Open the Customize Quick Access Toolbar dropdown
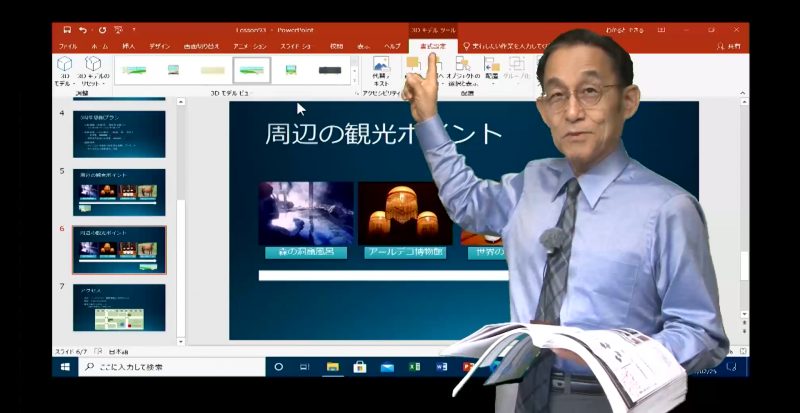800x413 pixels. pyautogui.click(x=134, y=30)
